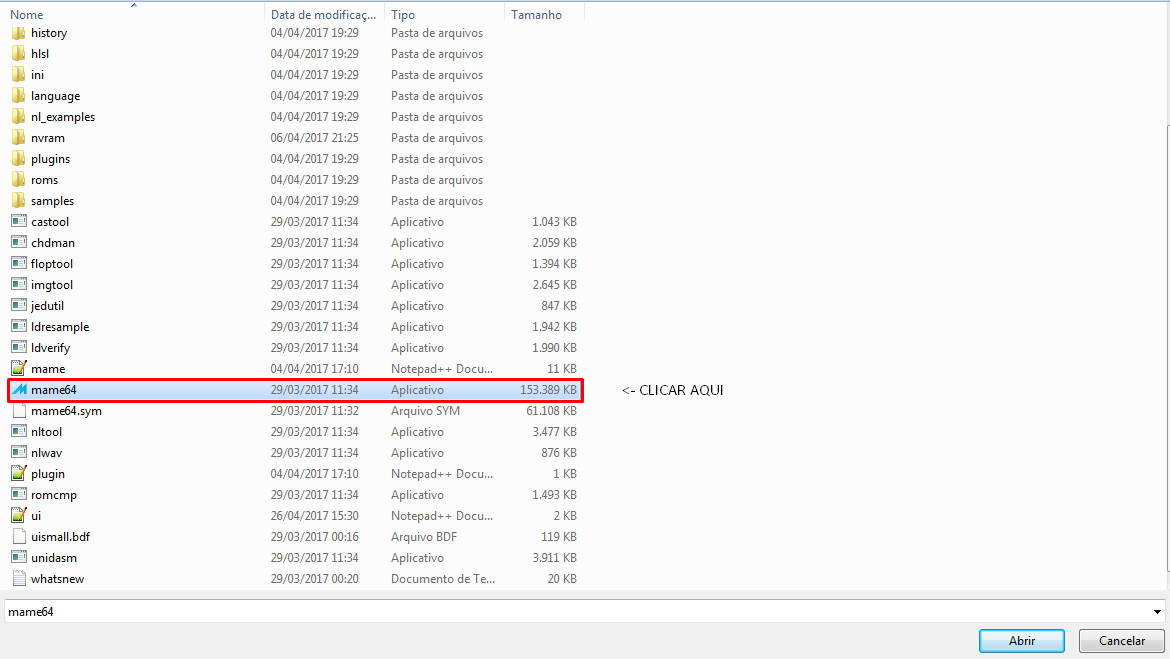This screenshot has width=1170, height=659.
Task: Select the file name "uismall.bdf"
Action: [60, 537]
